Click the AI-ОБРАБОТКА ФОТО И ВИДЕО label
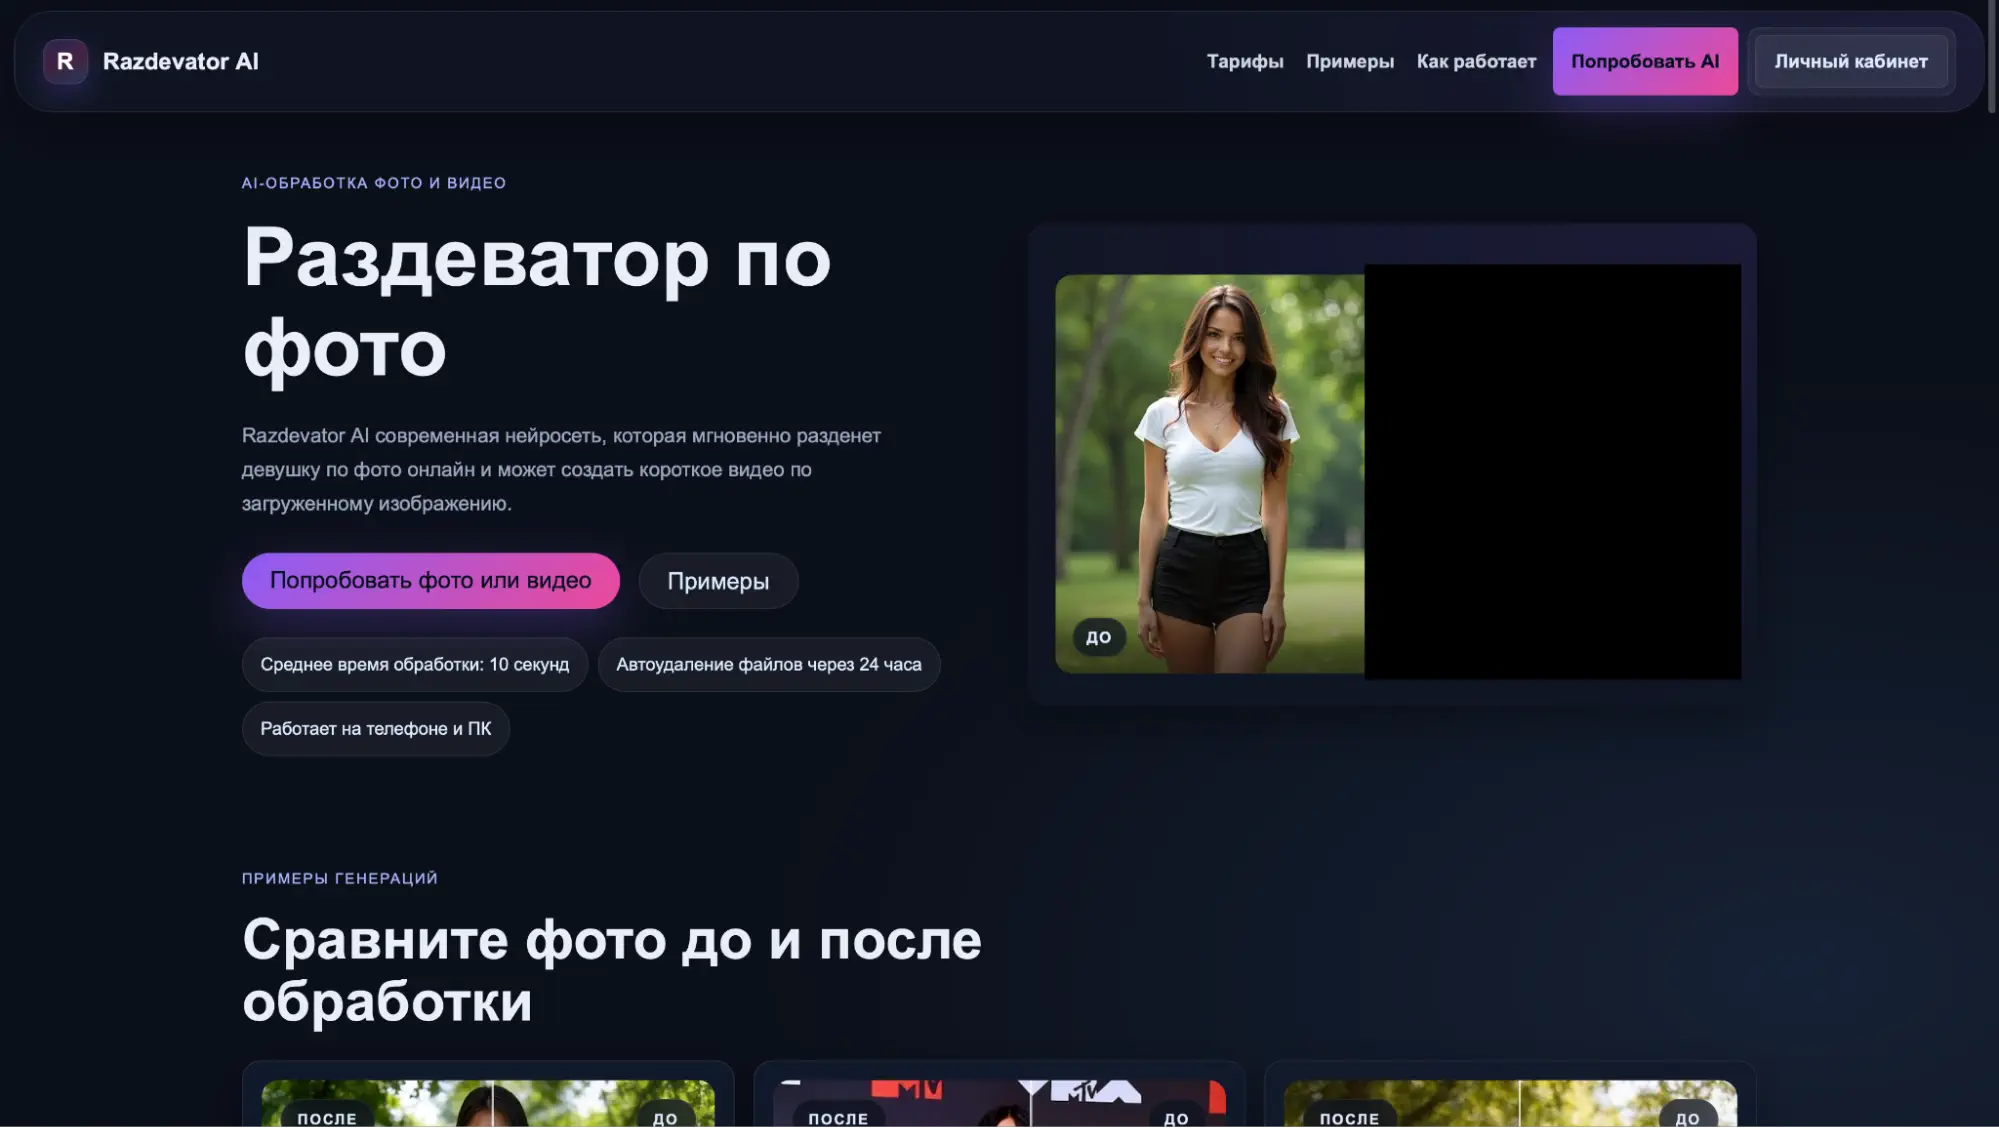This screenshot has height=1128, width=1999. (374, 183)
